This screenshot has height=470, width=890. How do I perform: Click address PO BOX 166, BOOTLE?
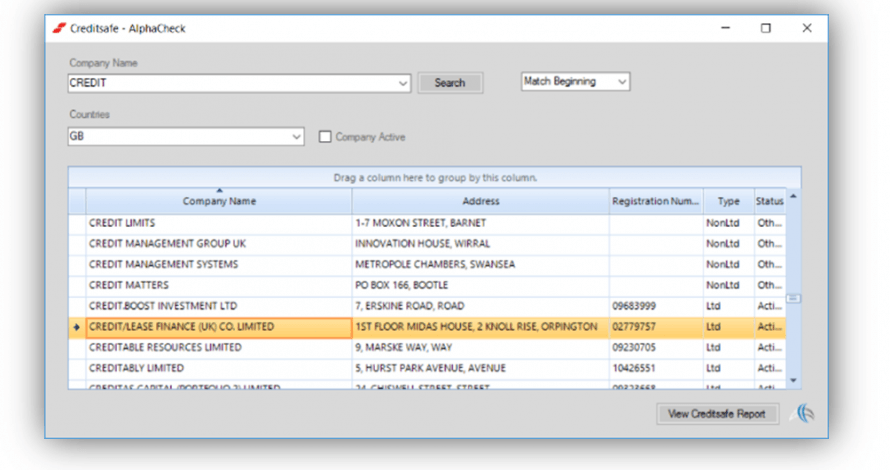(401, 285)
